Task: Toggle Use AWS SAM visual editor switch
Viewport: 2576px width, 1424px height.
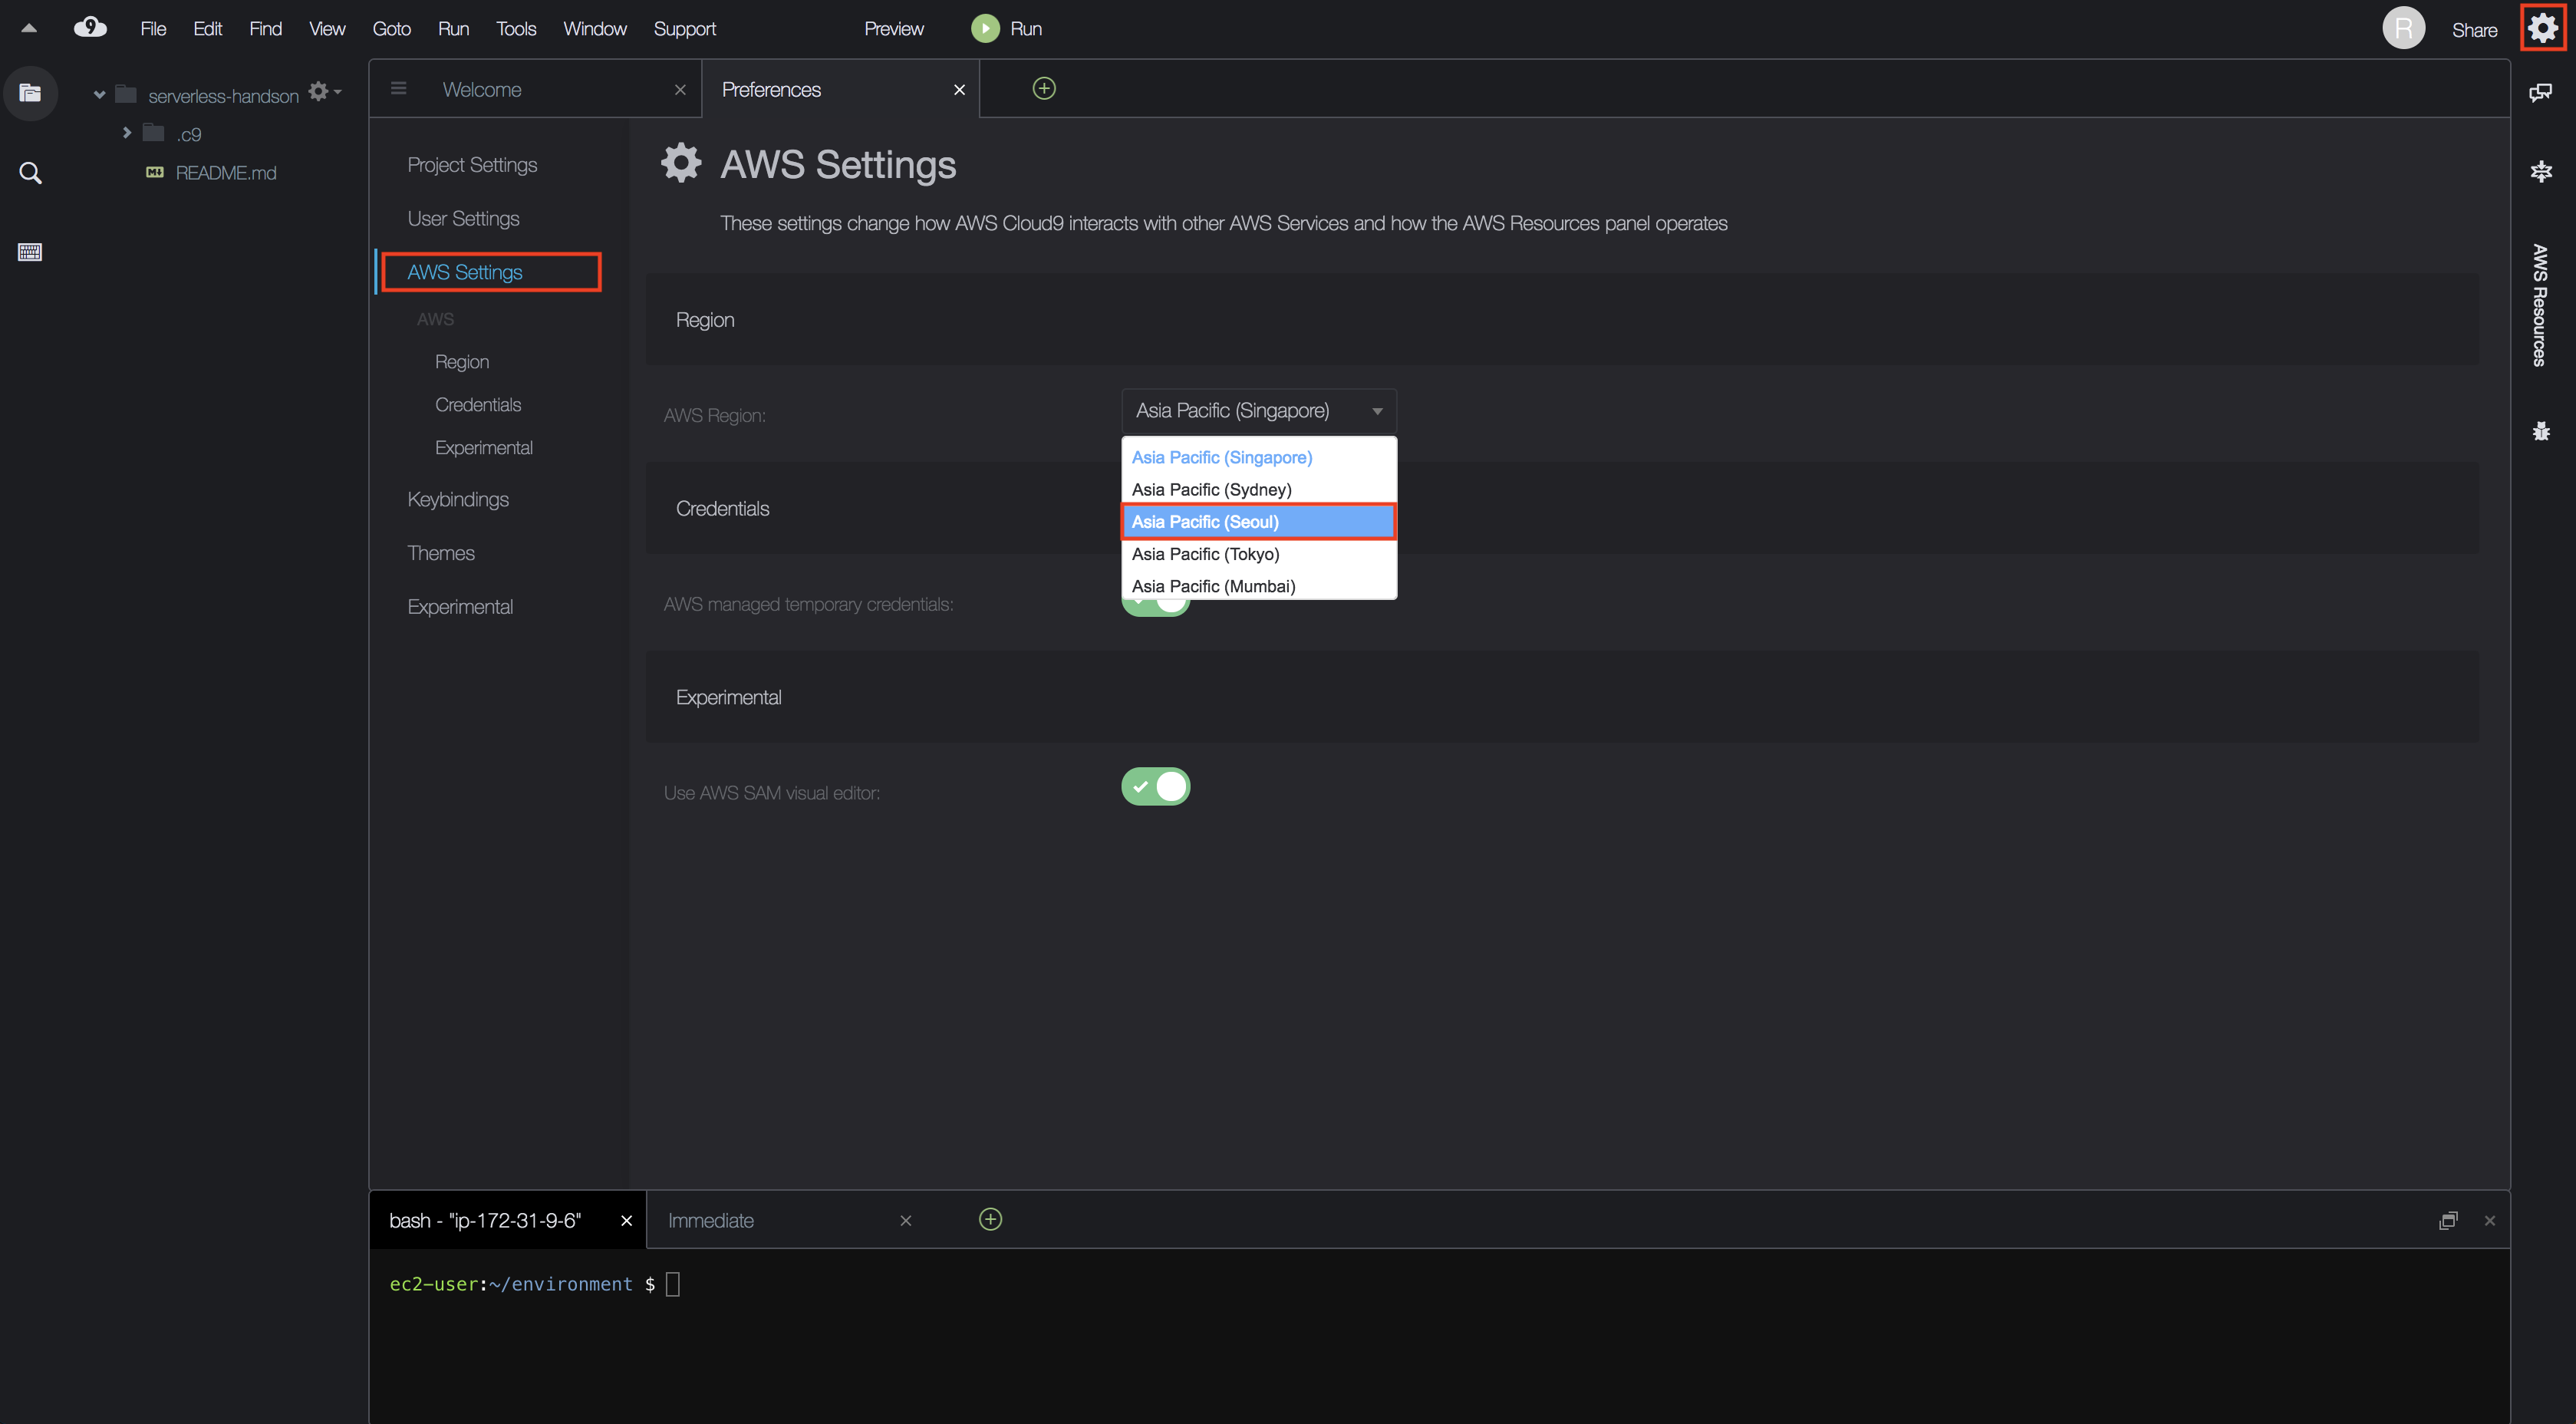Action: pos(1156,786)
